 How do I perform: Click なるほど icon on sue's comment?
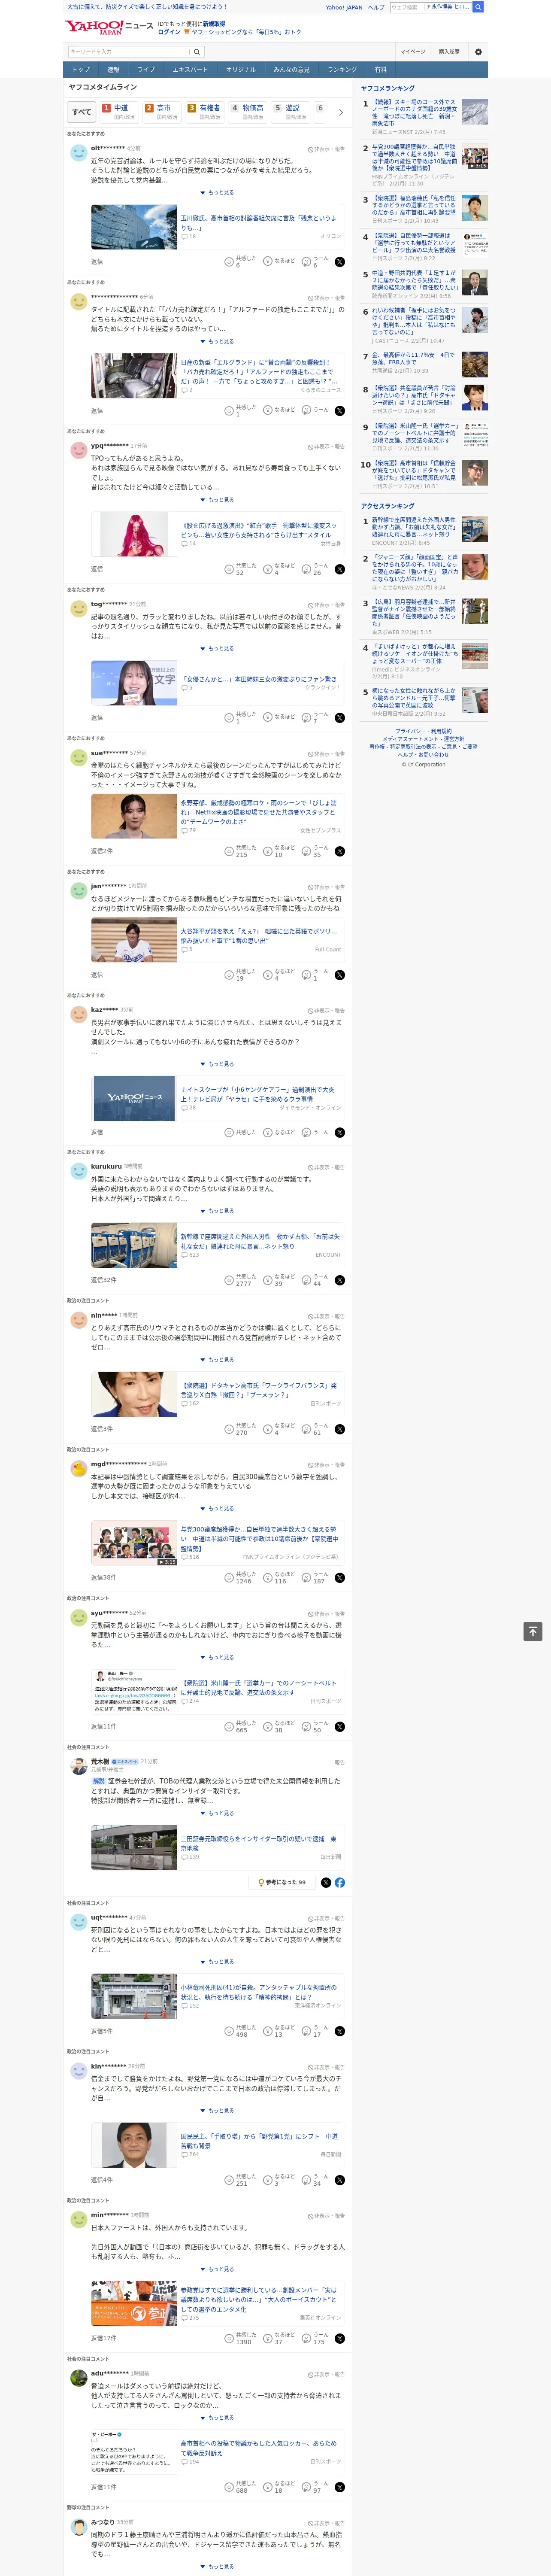coord(268,851)
